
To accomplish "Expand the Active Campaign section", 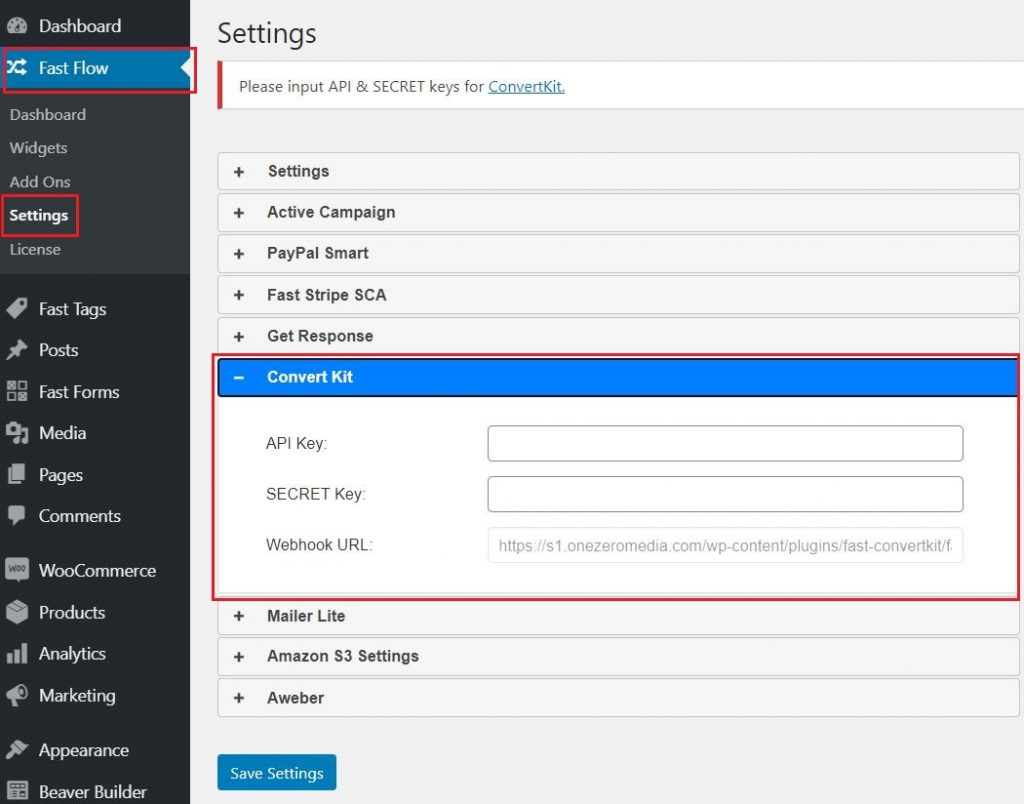I will [x=618, y=212].
